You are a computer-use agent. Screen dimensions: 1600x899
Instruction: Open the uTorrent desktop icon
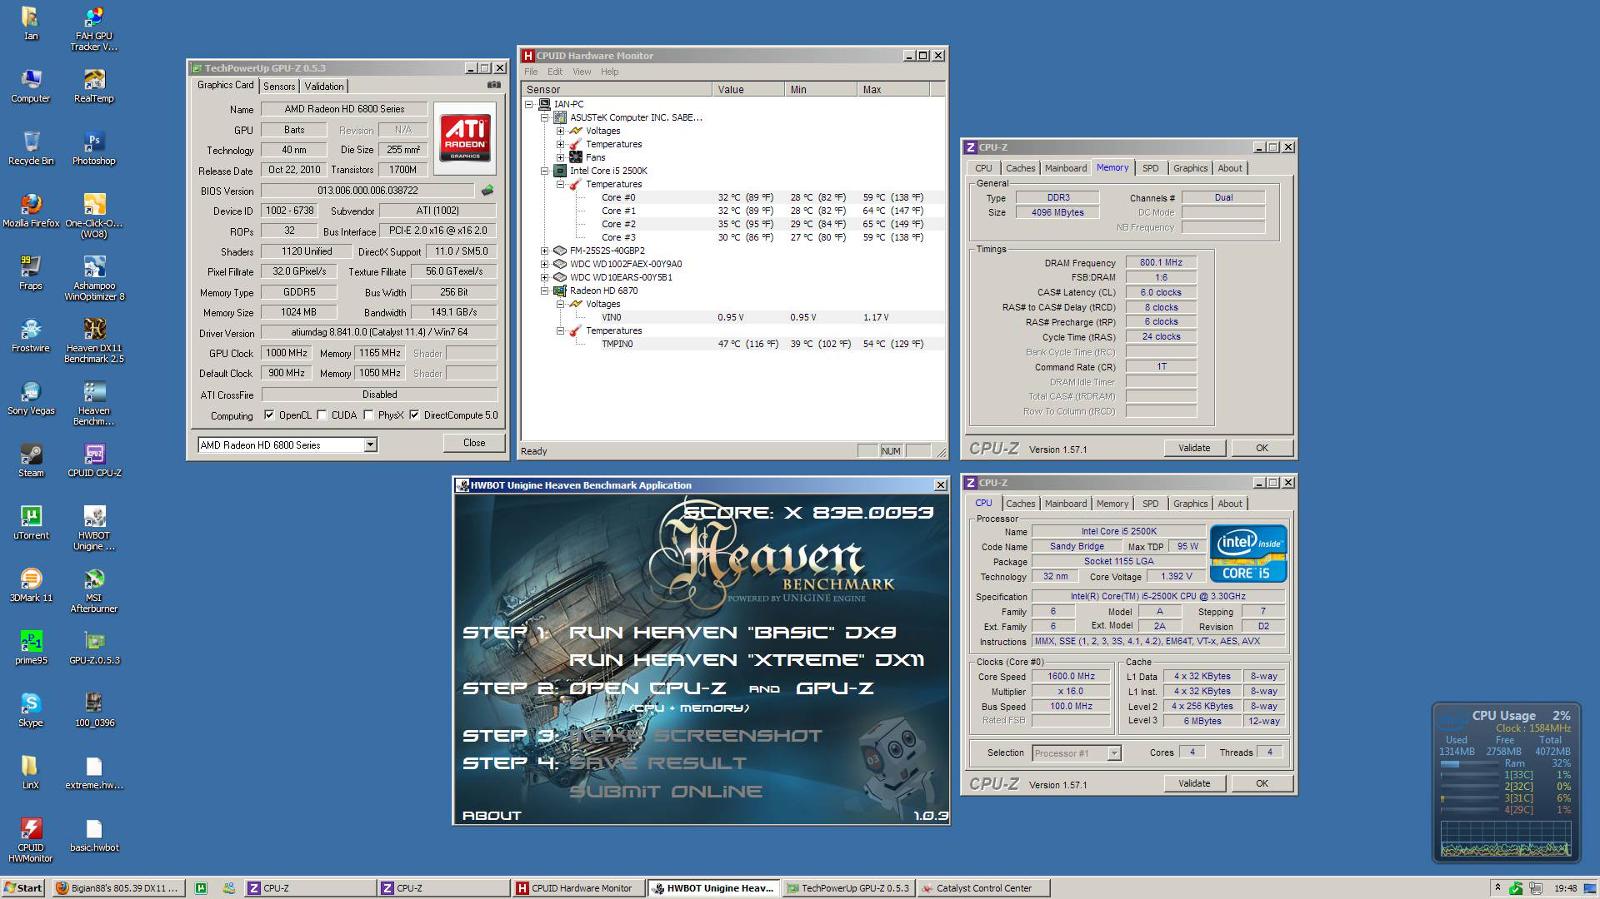click(x=31, y=522)
